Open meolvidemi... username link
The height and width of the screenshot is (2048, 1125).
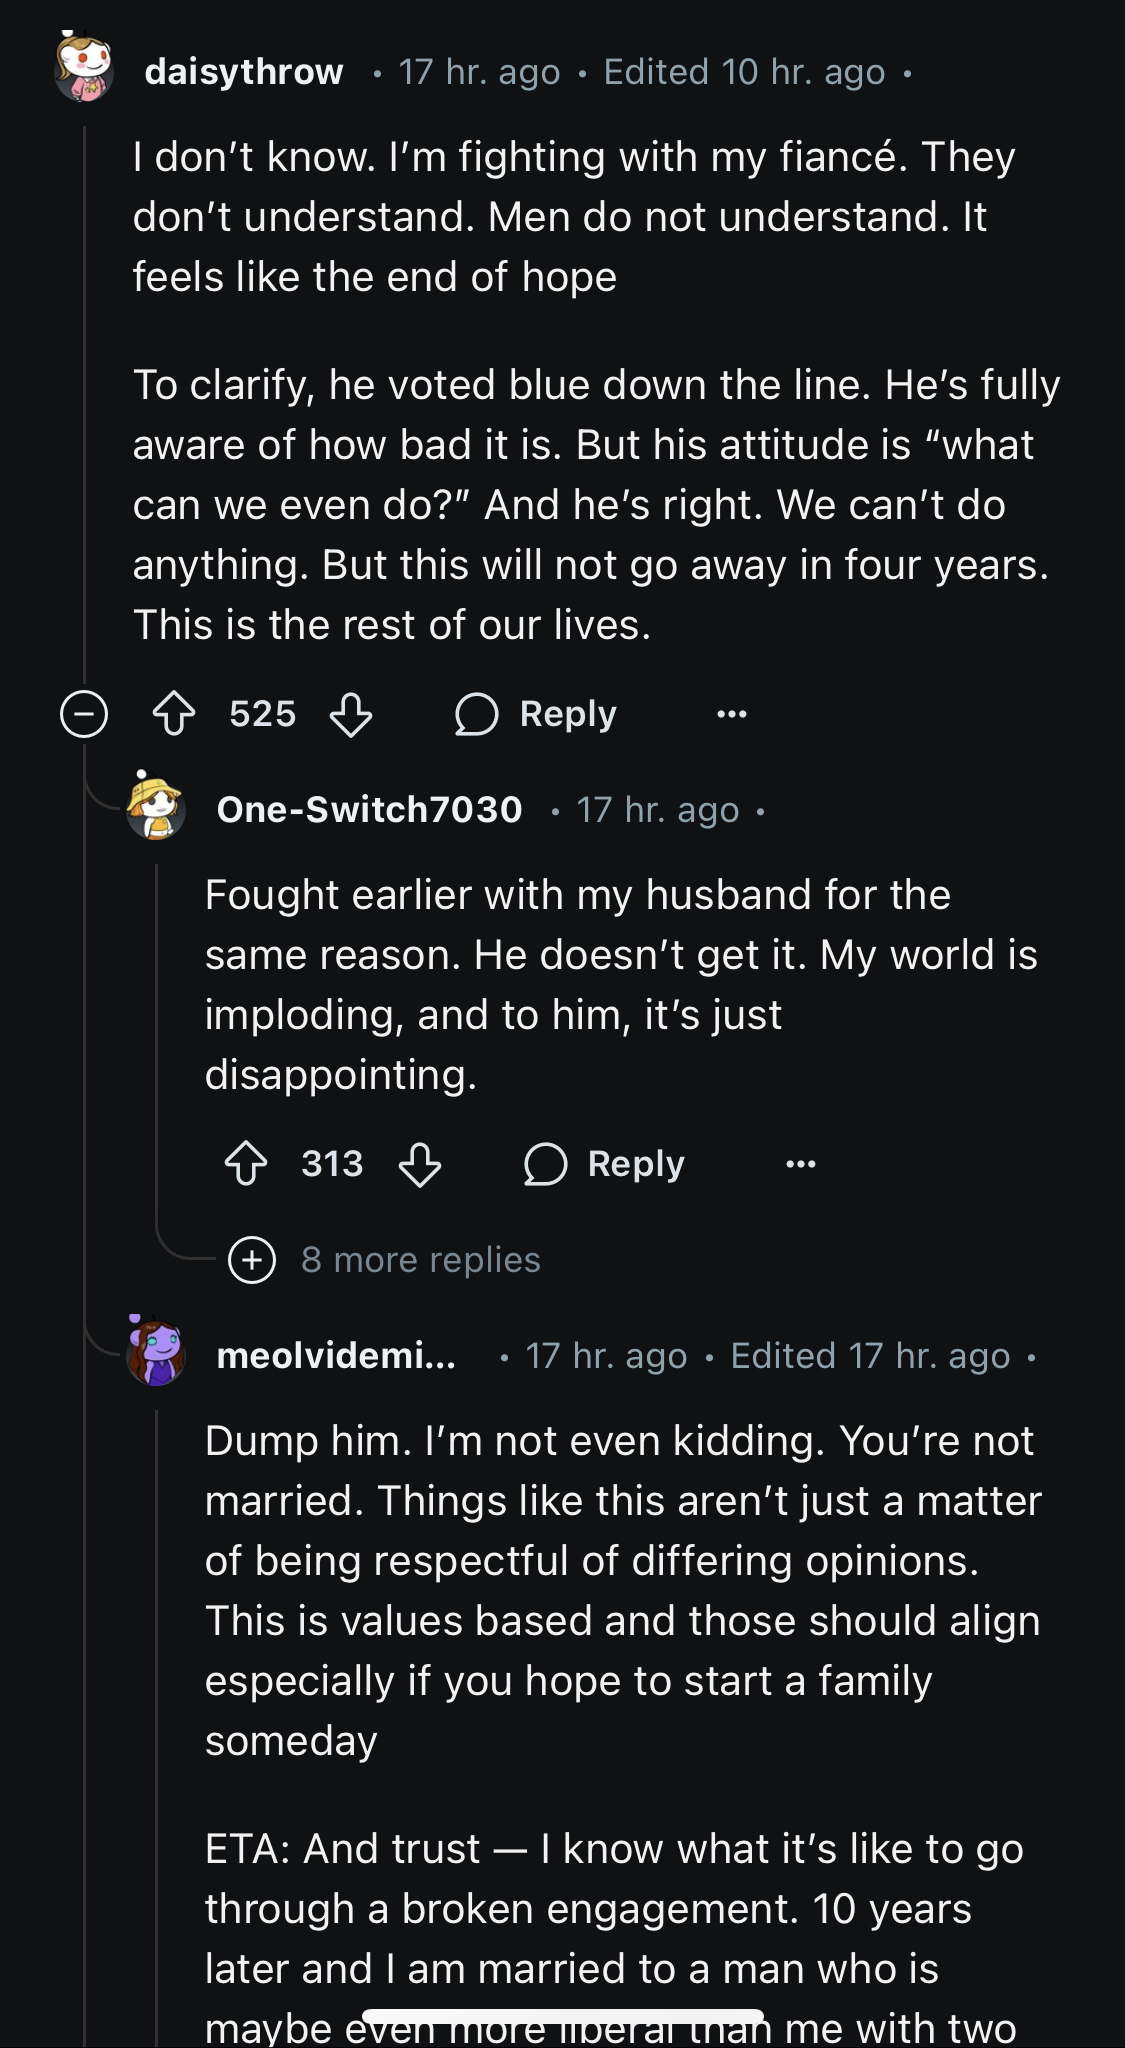[336, 1356]
